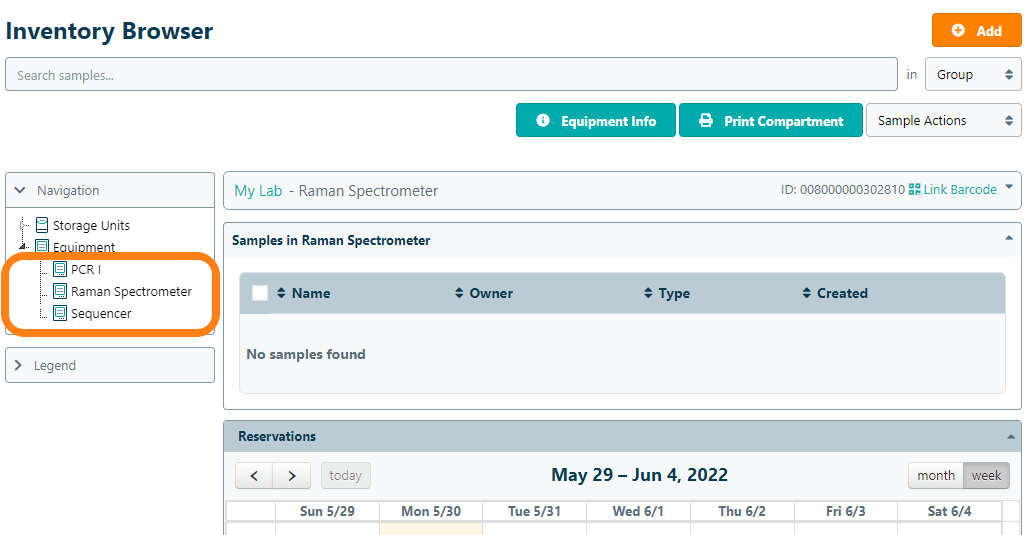The height and width of the screenshot is (535, 1033).
Task: Click the Storage Units icon
Action: coord(42,226)
